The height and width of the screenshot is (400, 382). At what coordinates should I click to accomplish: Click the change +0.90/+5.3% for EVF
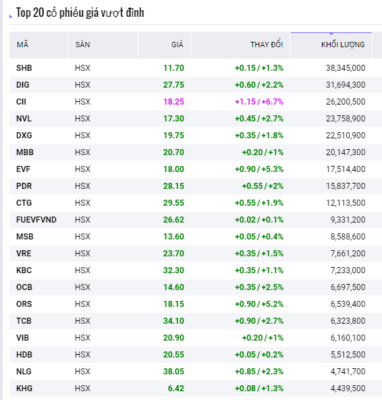259,169
